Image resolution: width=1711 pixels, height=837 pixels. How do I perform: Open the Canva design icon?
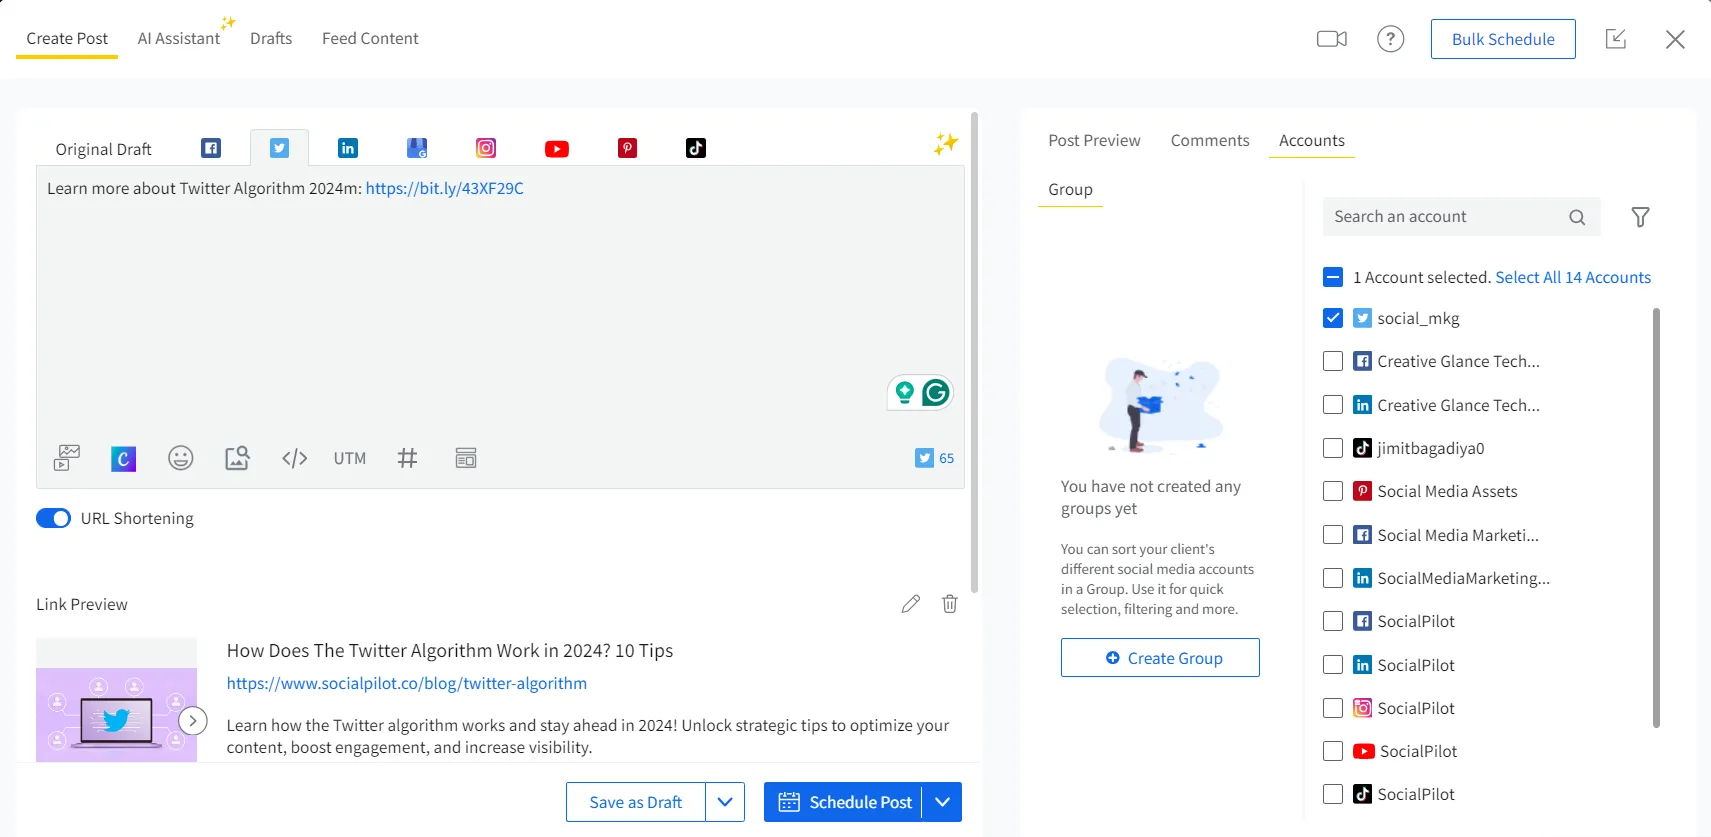[123, 458]
